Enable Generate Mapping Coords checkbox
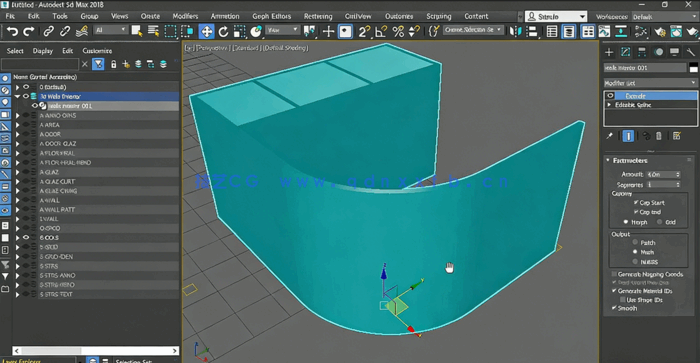The height and width of the screenshot is (363, 700). [614, 274]
